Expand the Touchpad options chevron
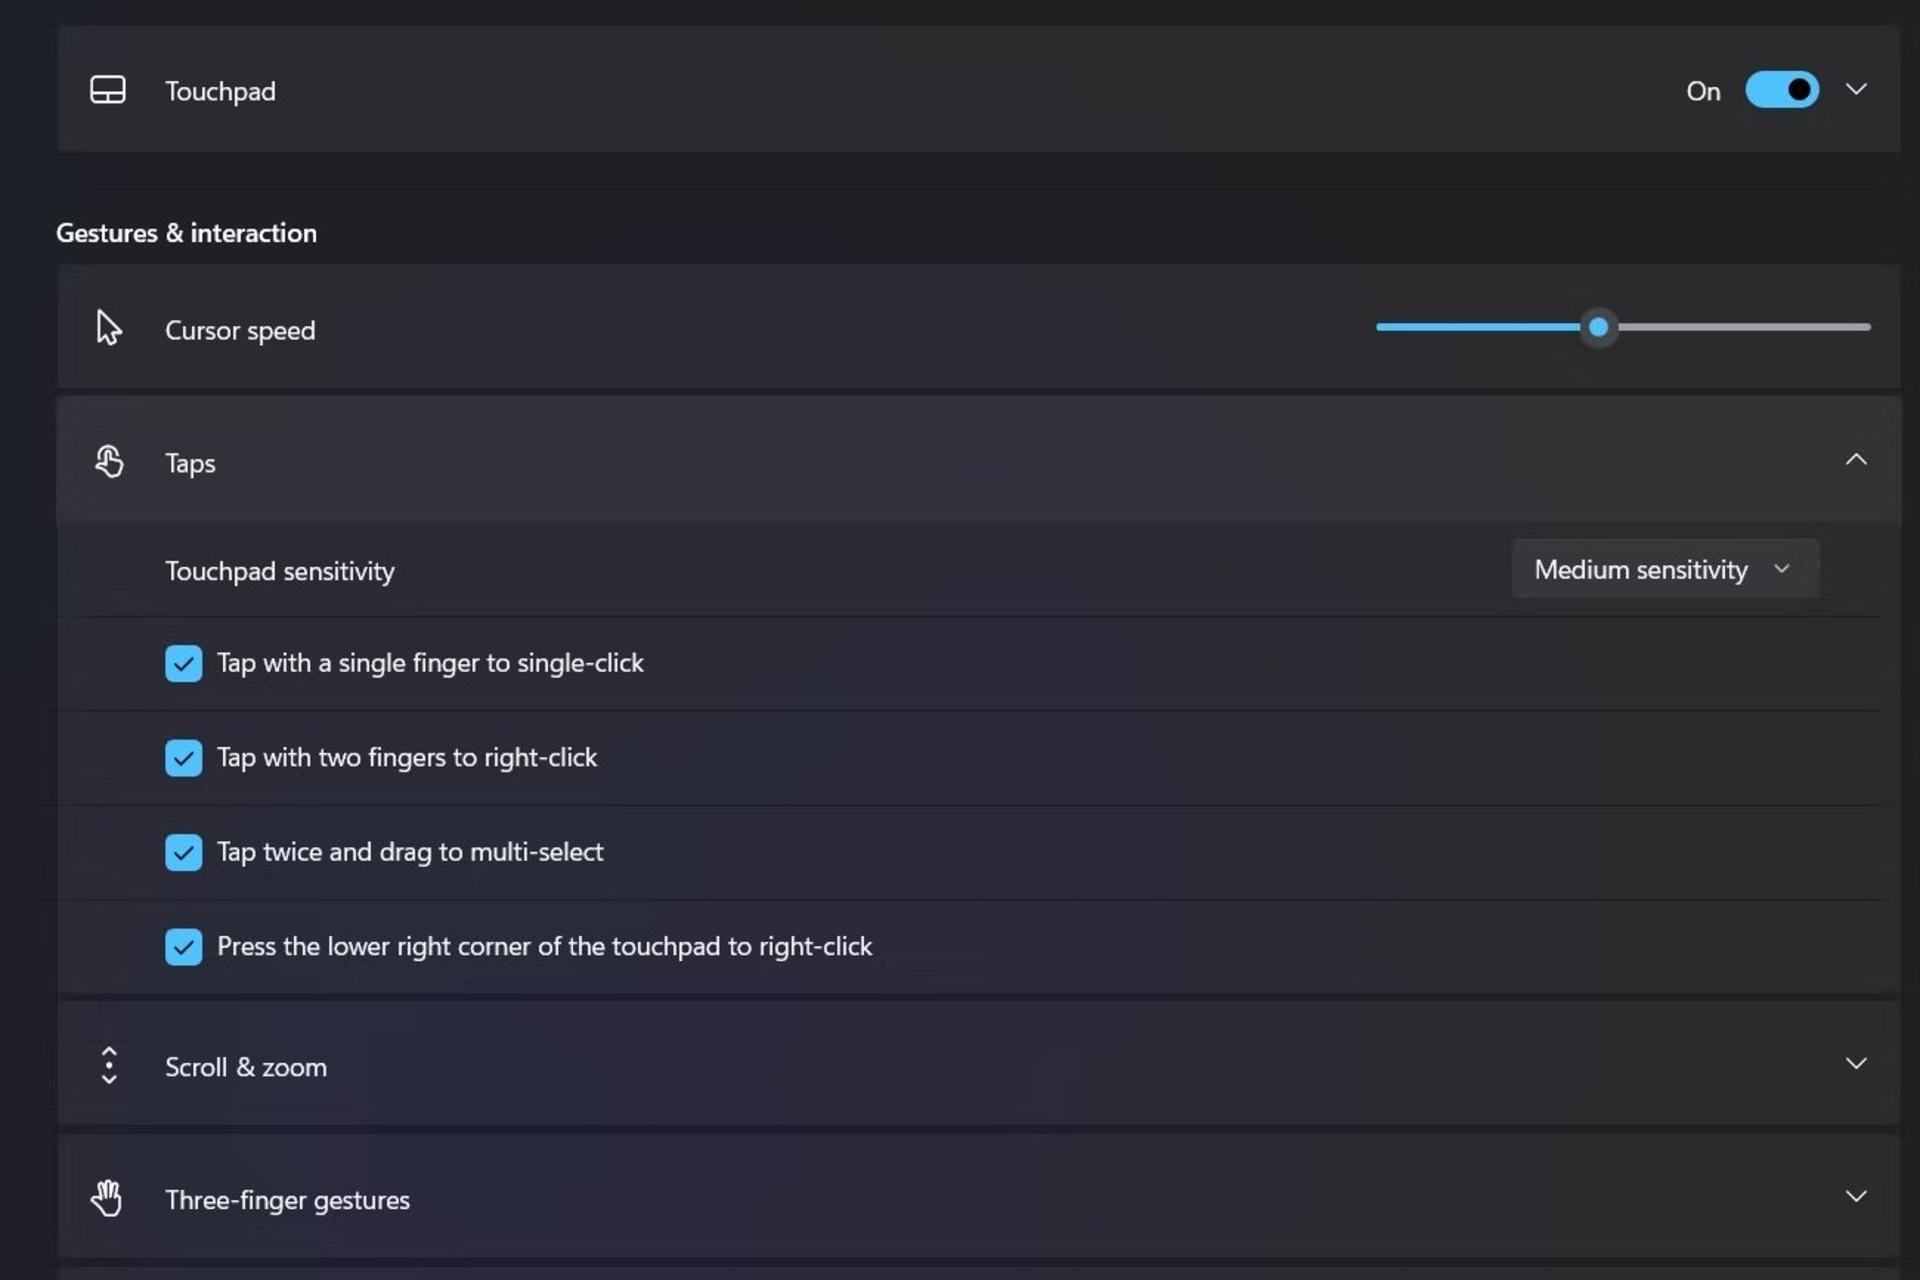This screenshot has height=1280, width=1920. (x=1856, y=89)
